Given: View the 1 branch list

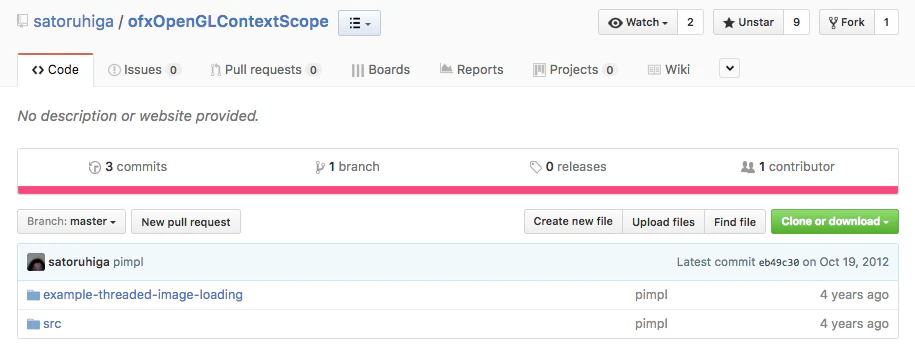Looking at the screenshot, I should pos(347,167).
